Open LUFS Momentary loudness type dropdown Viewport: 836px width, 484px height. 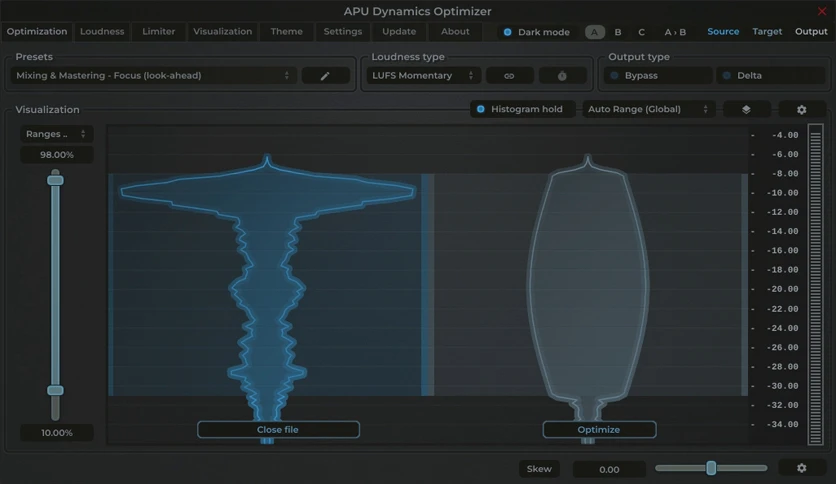(423, 76)
